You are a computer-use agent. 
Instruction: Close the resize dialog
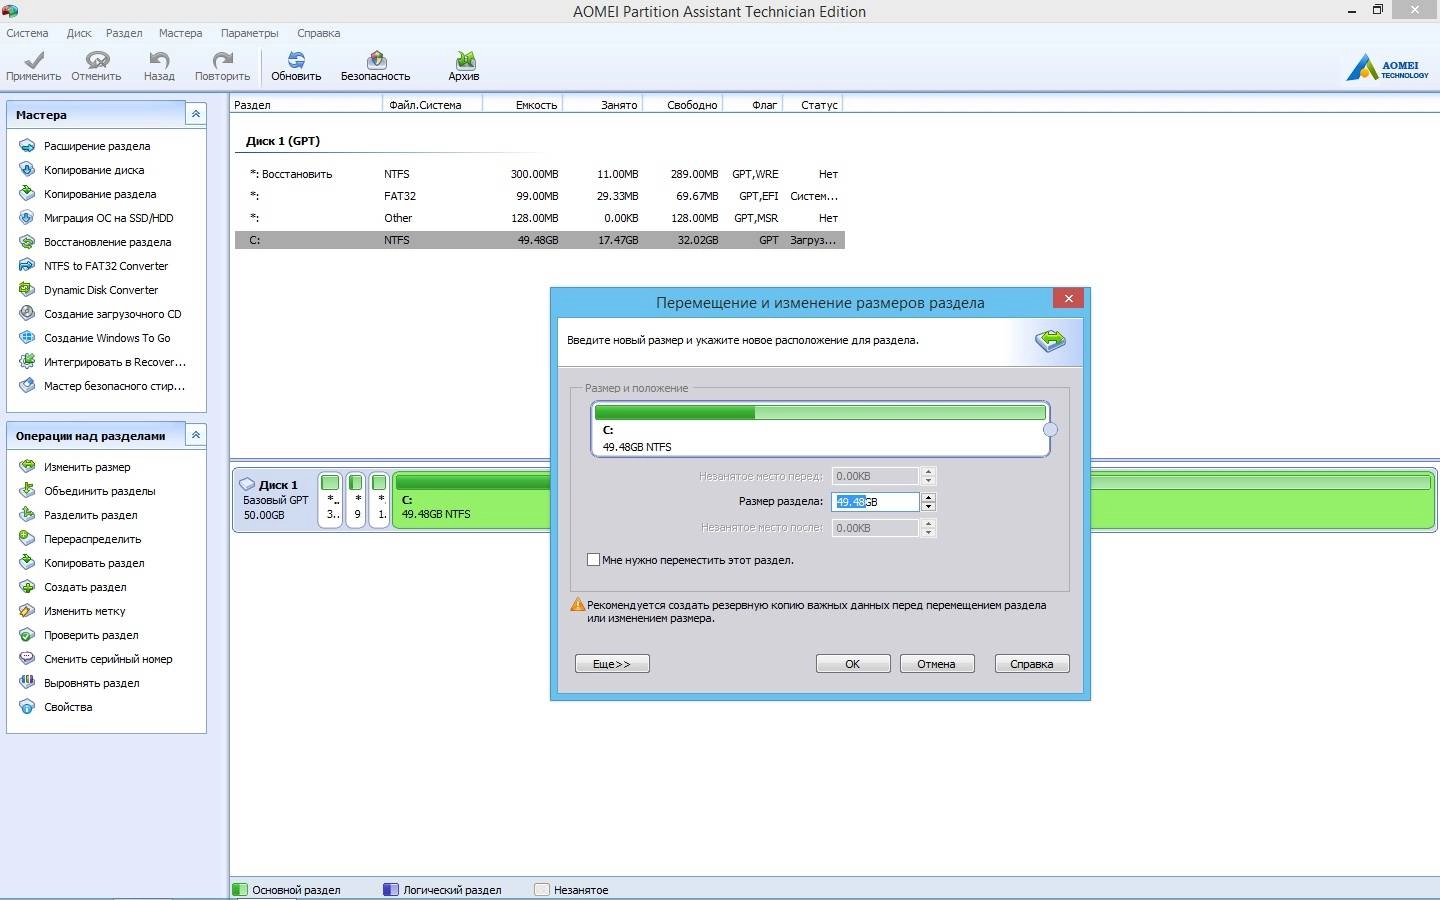(1068, 298)
